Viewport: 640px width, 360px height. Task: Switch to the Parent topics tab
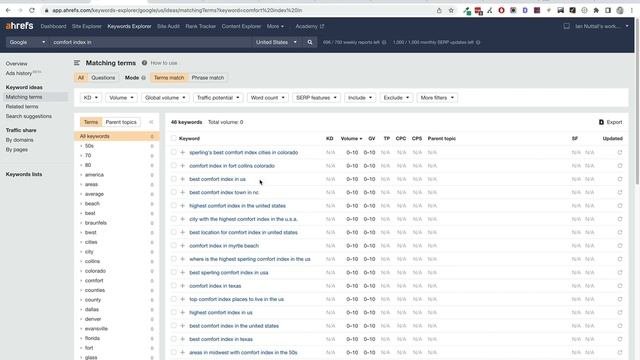click(121, 122)
